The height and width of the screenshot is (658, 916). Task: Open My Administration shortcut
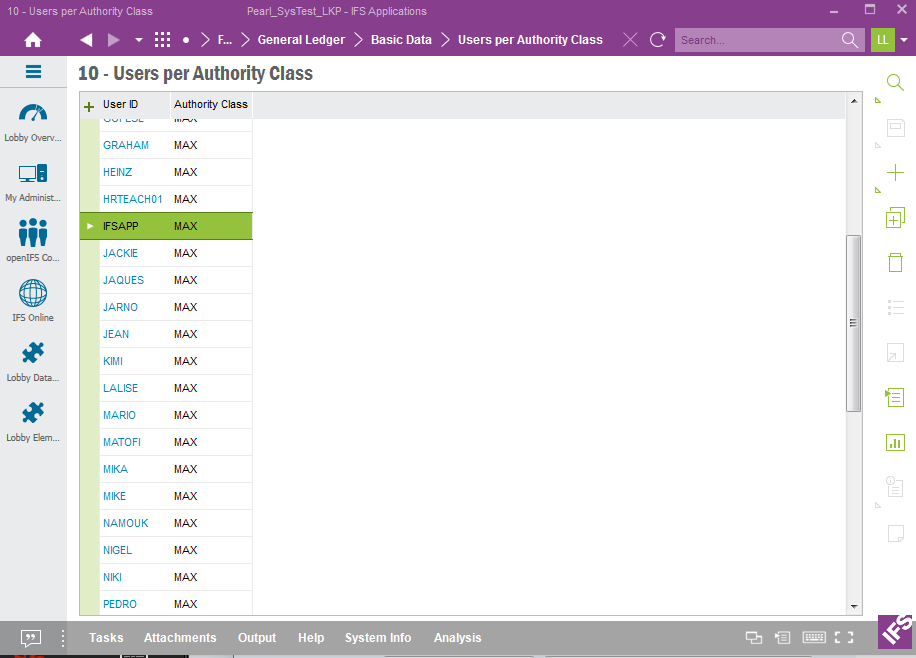point(33,183)
